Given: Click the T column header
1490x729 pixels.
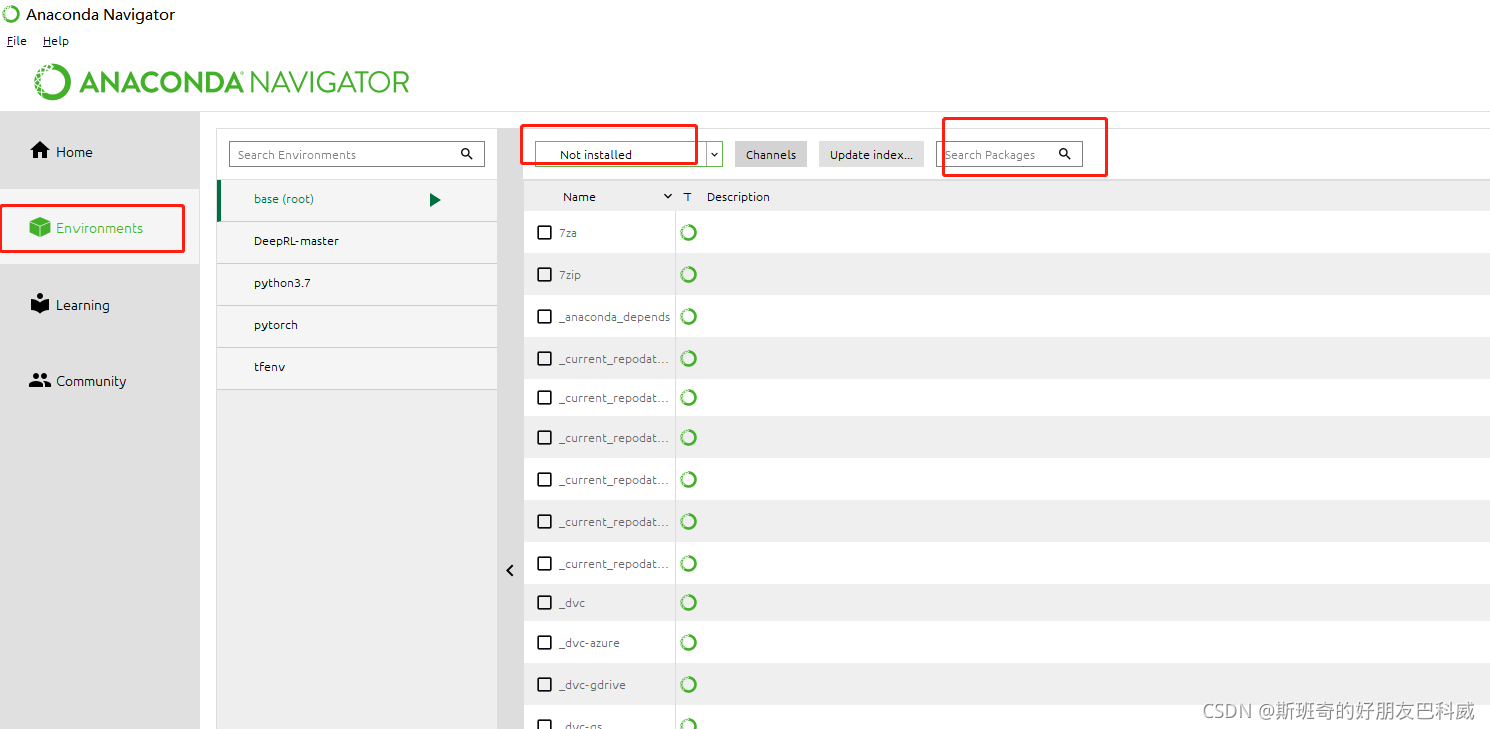Looking at the screenshot, I should pyautogui.click(x=687, y=197).
